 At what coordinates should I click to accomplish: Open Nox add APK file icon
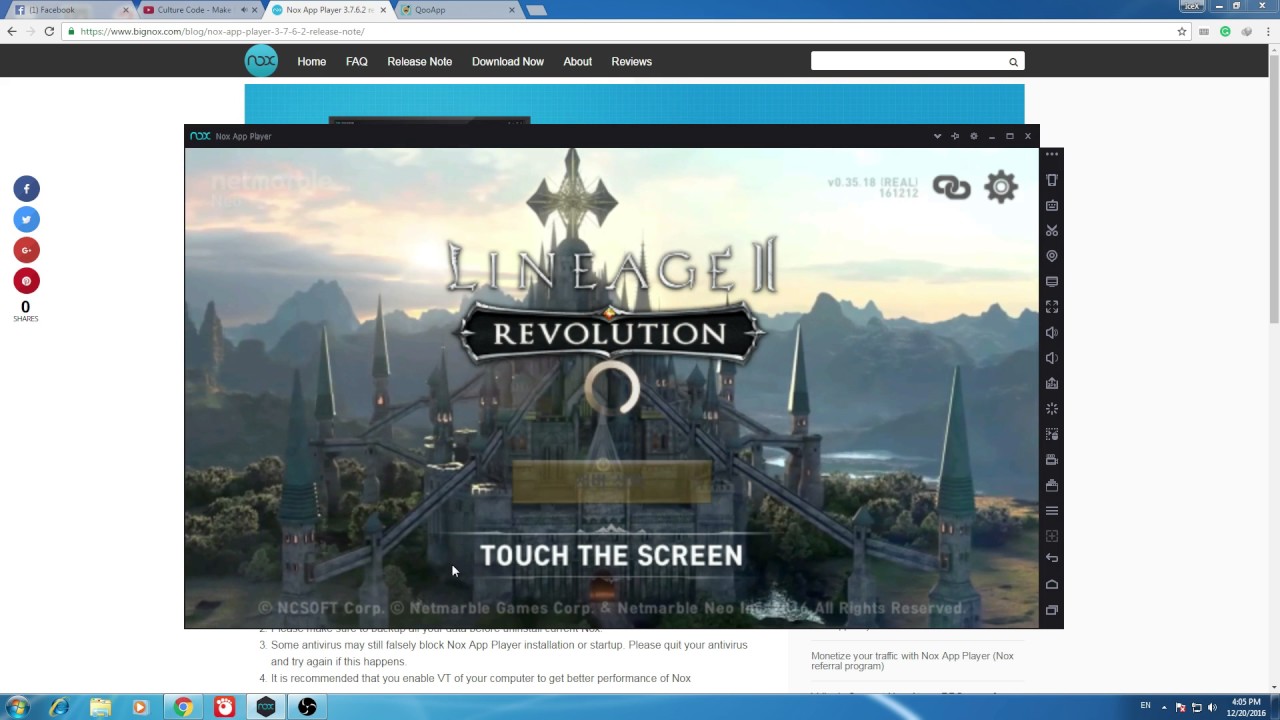[x=1052, y=383]
